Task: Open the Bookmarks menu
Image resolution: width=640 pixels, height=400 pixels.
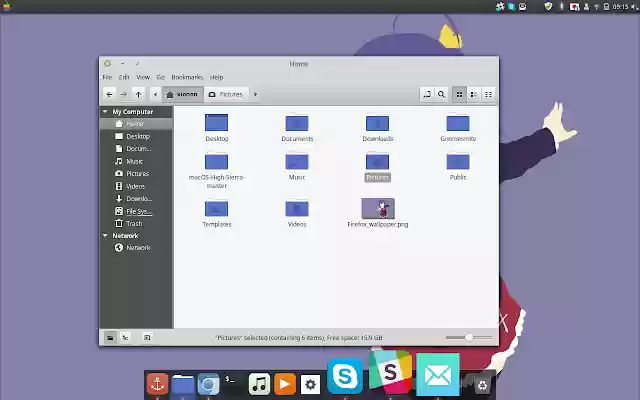Action: click(x=186, y=77)
